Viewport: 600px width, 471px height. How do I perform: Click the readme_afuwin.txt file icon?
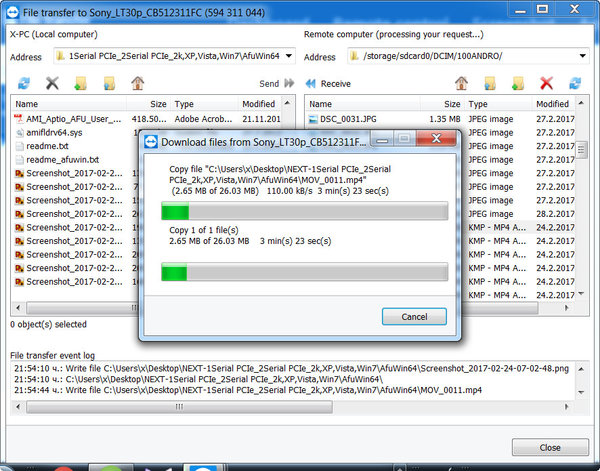click(20, 160)
